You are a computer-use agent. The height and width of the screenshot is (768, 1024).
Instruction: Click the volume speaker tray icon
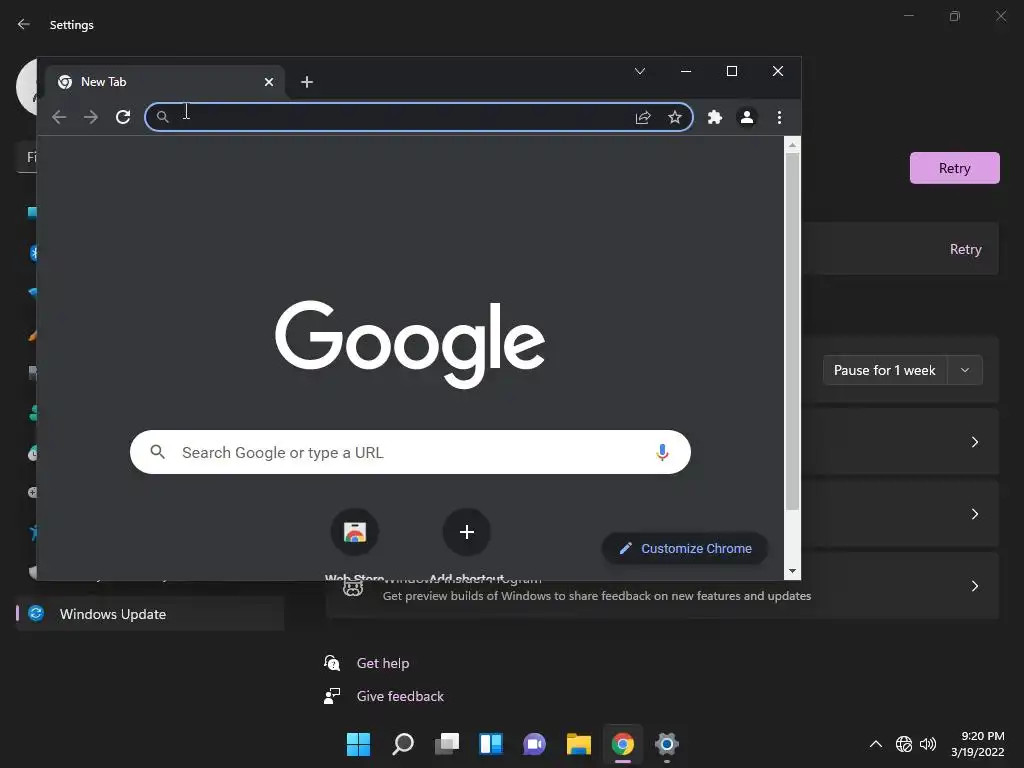point(928,744)
